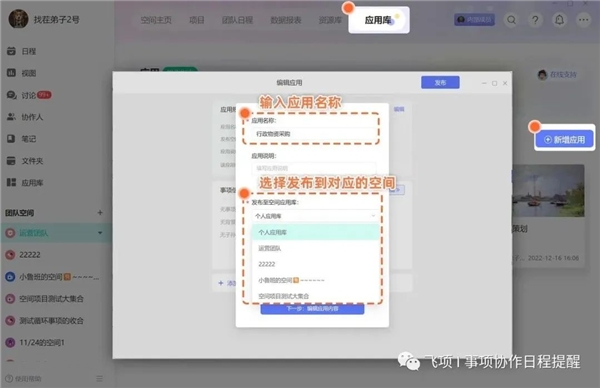Click the blue 发布 button
600x388 pixels.
pyautogui.click(x=440, y=82)
